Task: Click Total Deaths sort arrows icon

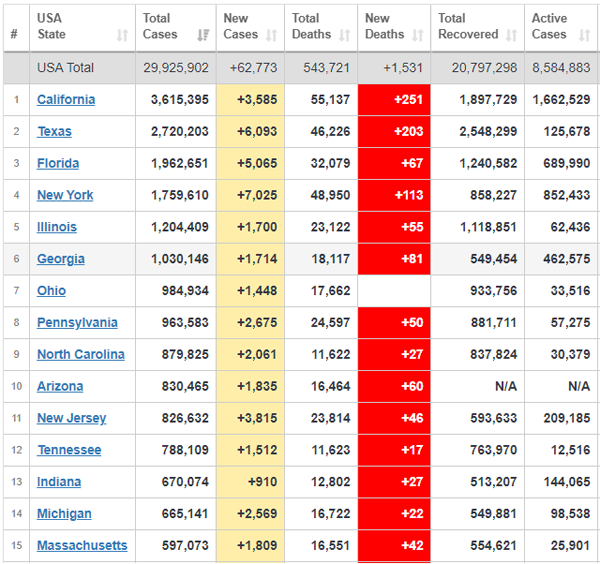Action: click(x=345, y=35)
